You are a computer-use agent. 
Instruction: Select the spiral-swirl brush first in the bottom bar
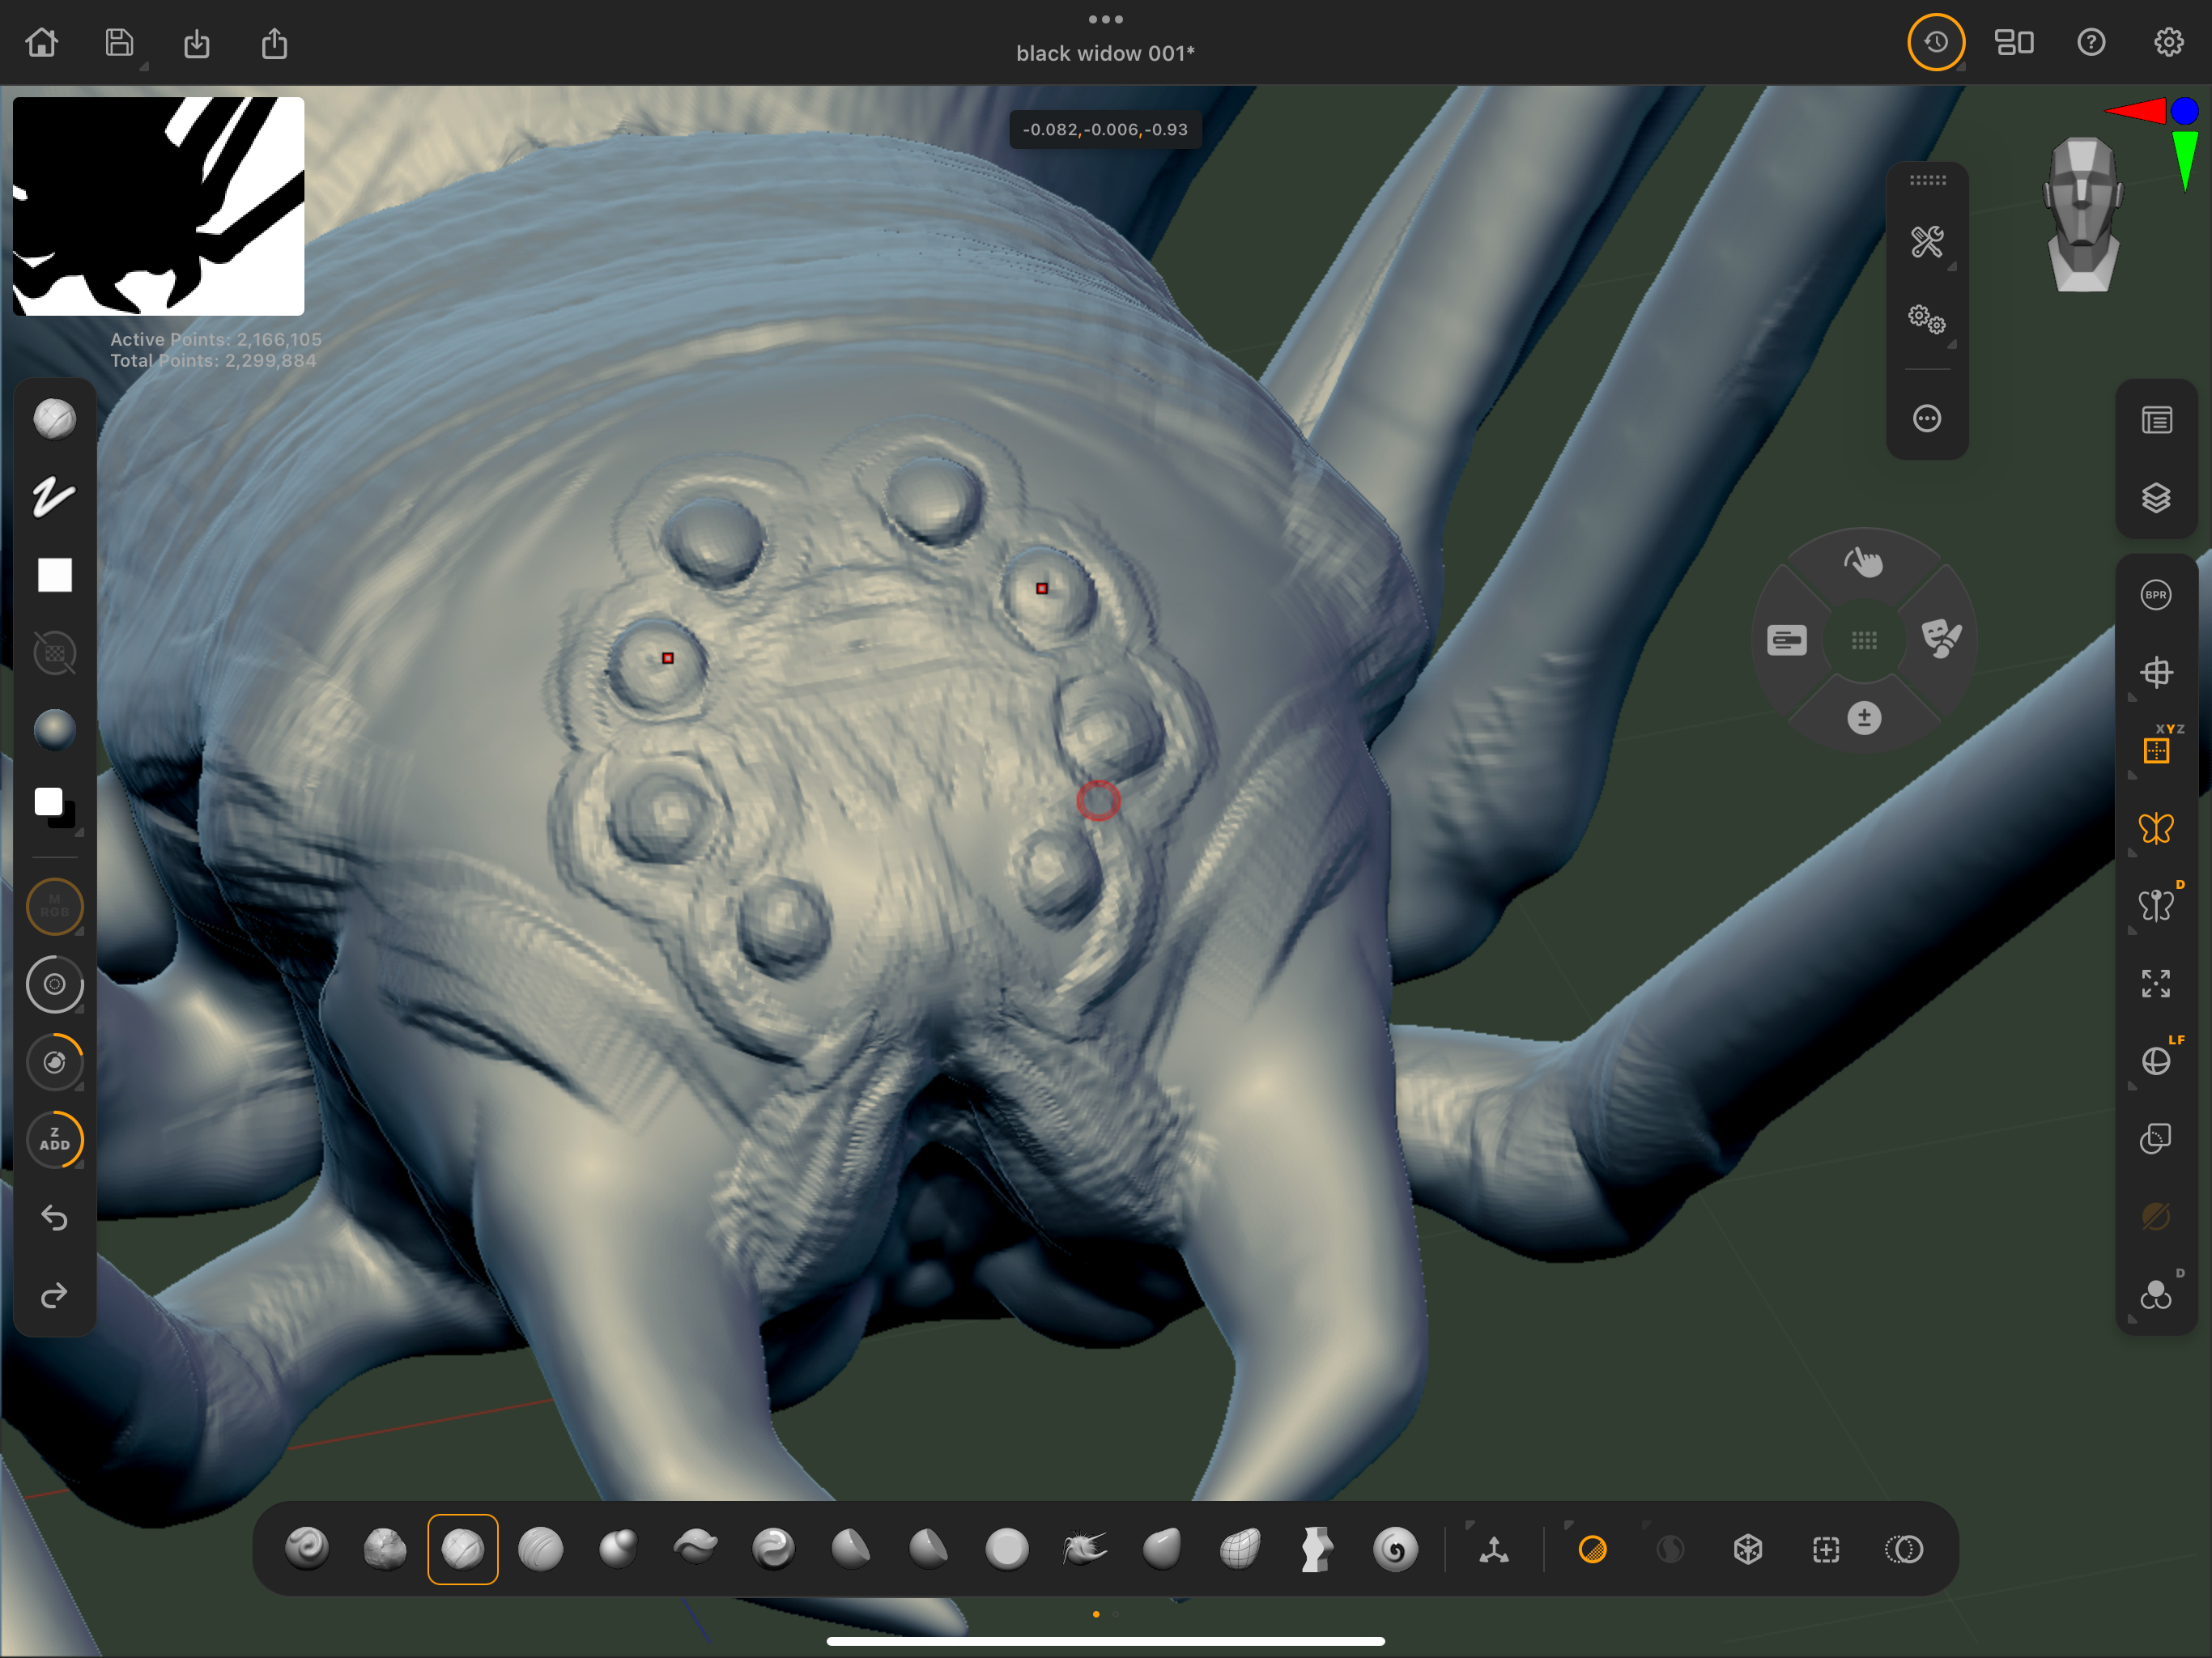(x=307, y=1549)
